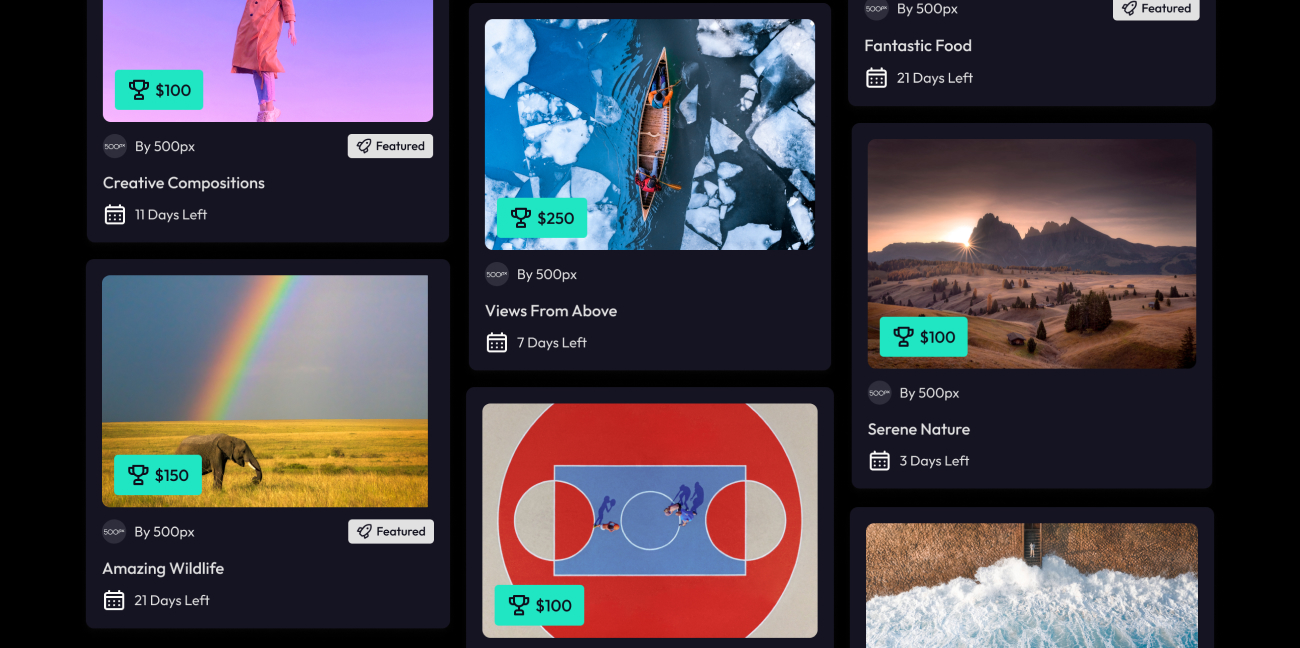The image size is (1300, 648).
Task: Click the Featured badge on Fantastic Food
Action: (x=1156, y=9)
